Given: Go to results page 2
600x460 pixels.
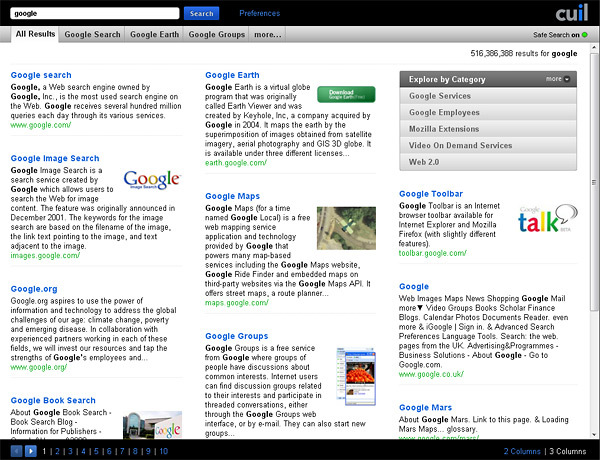Looking at the screenshot, I should (x=57, y=451).
